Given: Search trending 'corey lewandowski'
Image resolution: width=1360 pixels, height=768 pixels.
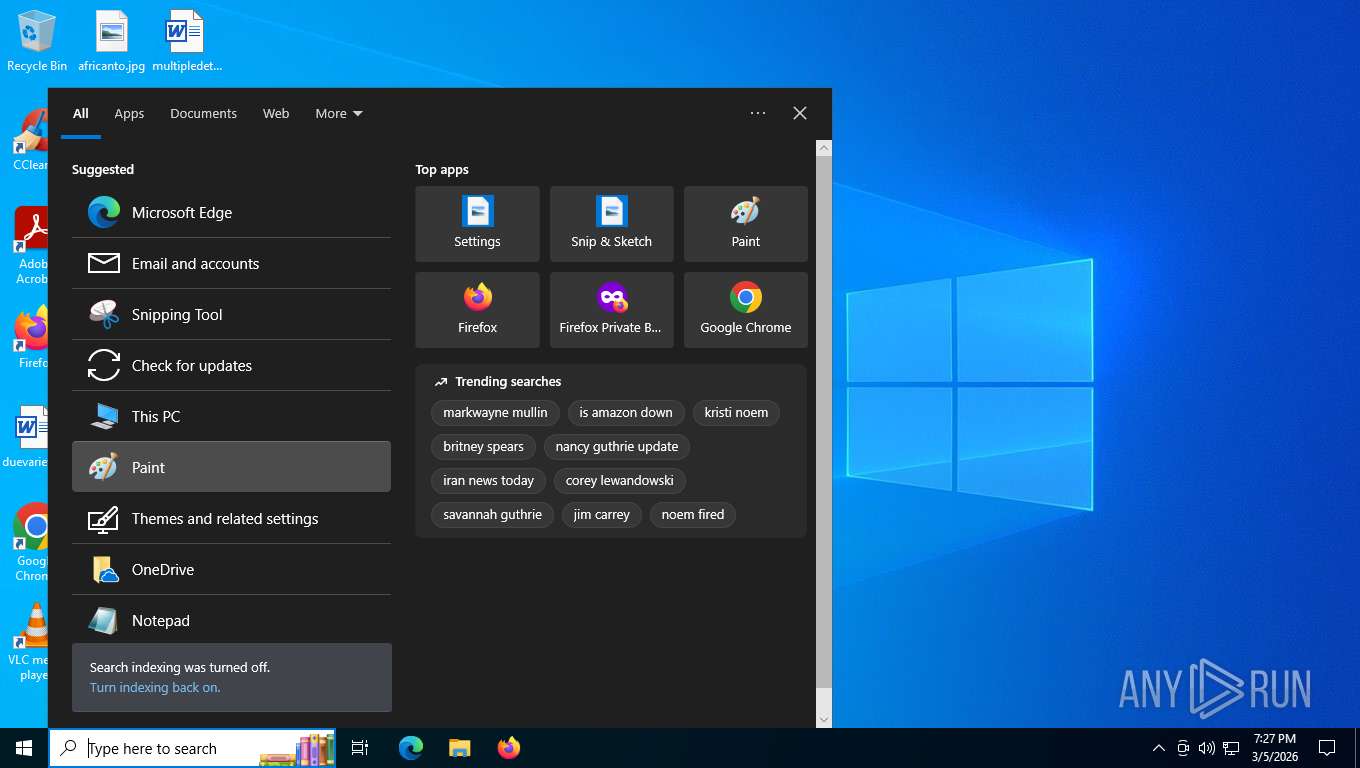Looking at the screenshot, I should pos(619,480).
